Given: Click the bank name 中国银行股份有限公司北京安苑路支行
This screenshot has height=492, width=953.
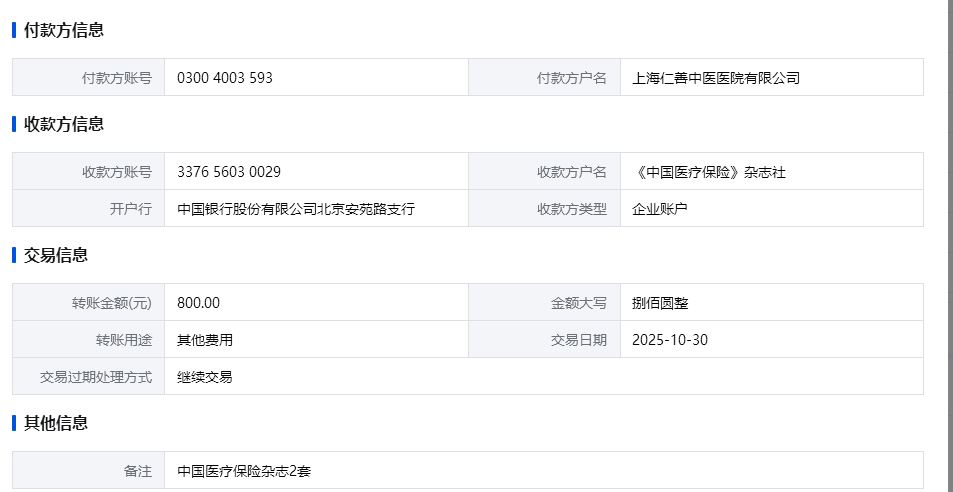Looking at the screenshot, I should [296, 209].
